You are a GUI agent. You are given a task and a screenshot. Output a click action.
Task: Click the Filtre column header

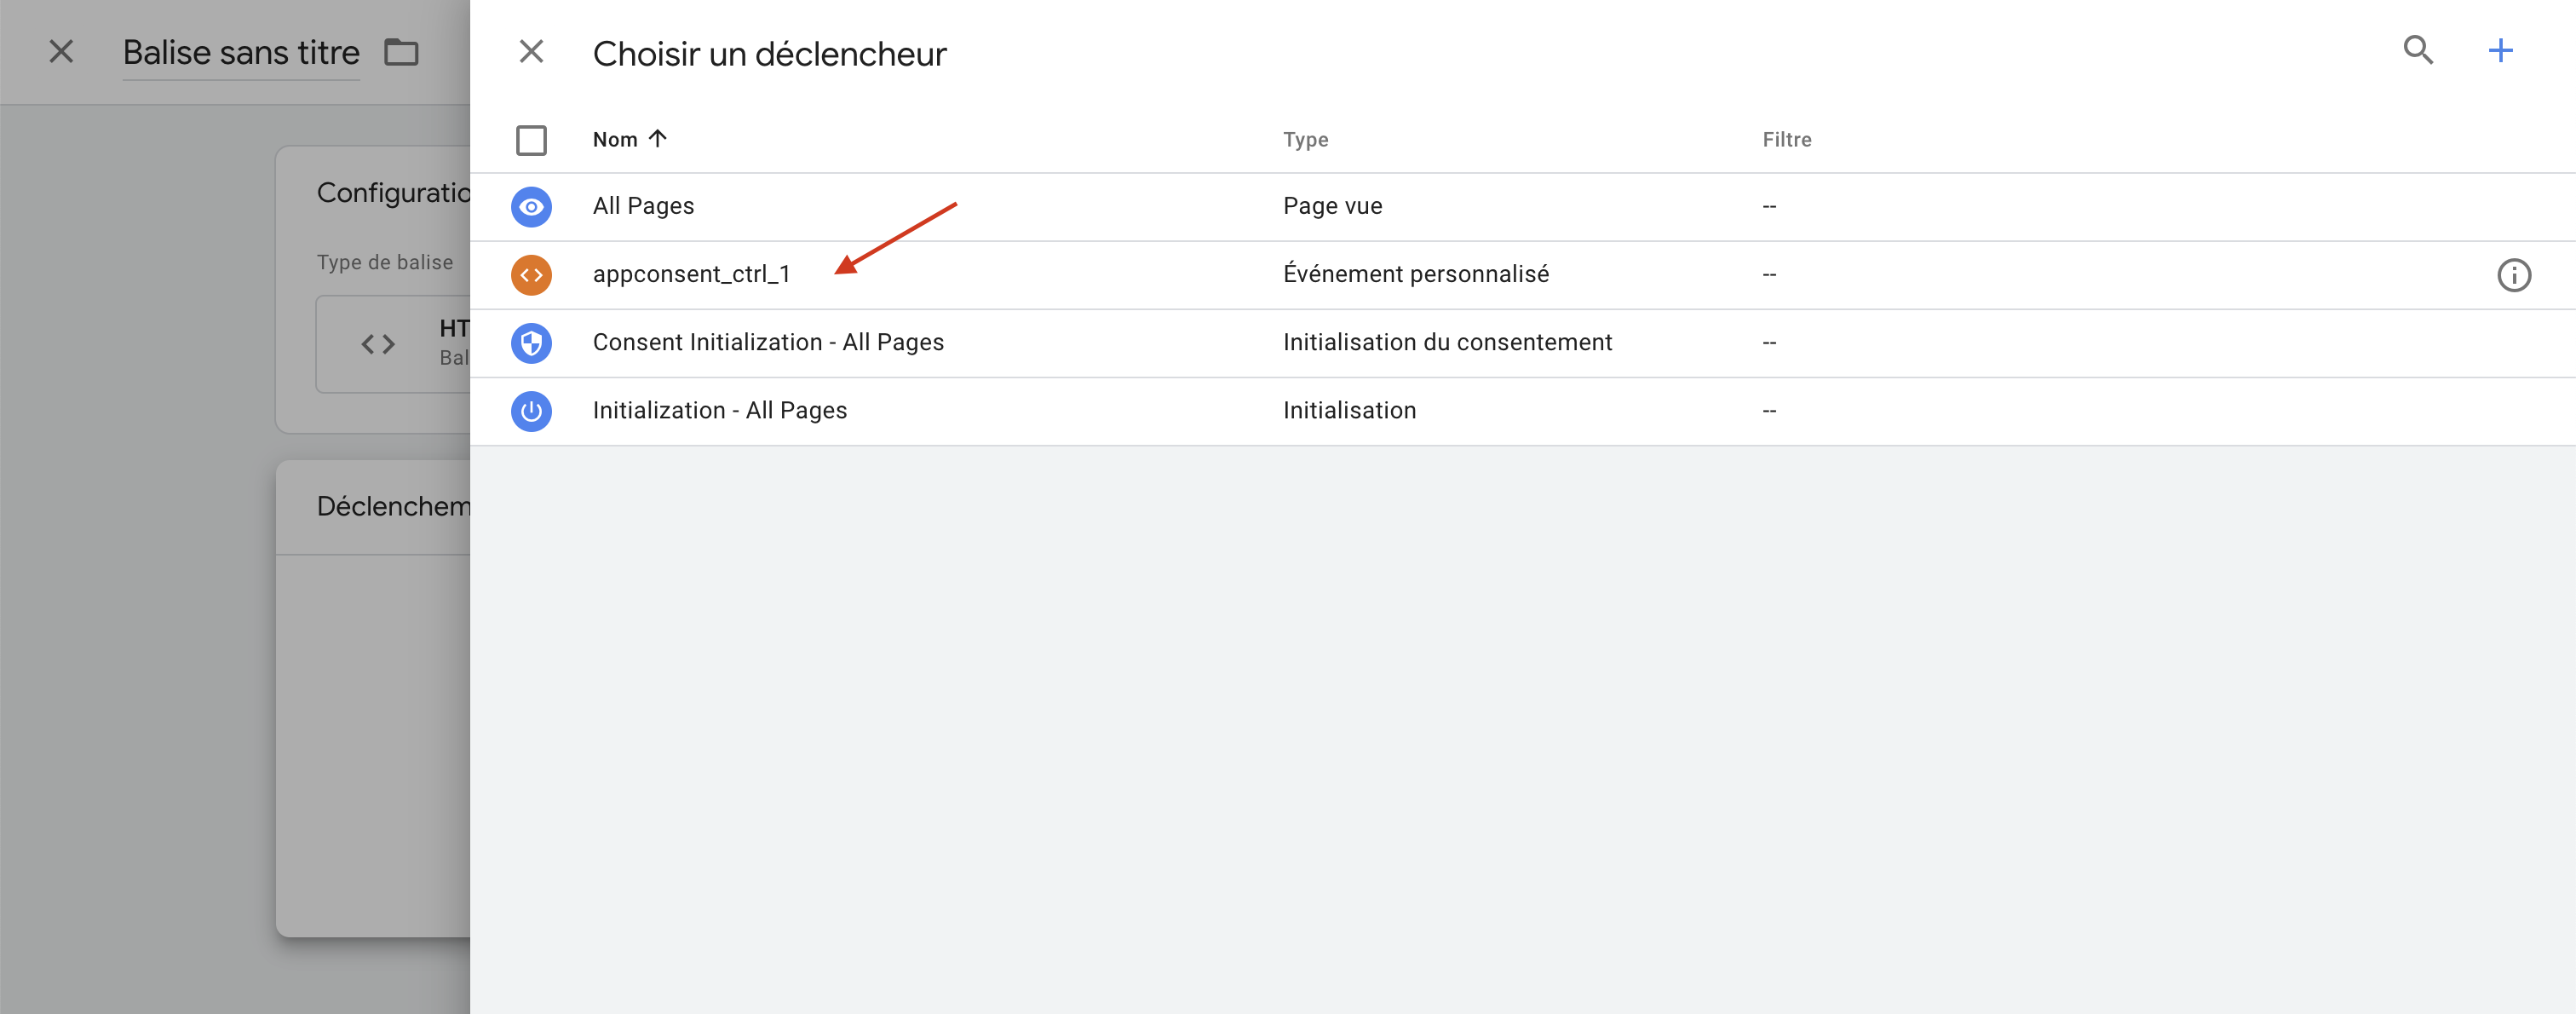pyautogui.click(x=1787, y=140)
